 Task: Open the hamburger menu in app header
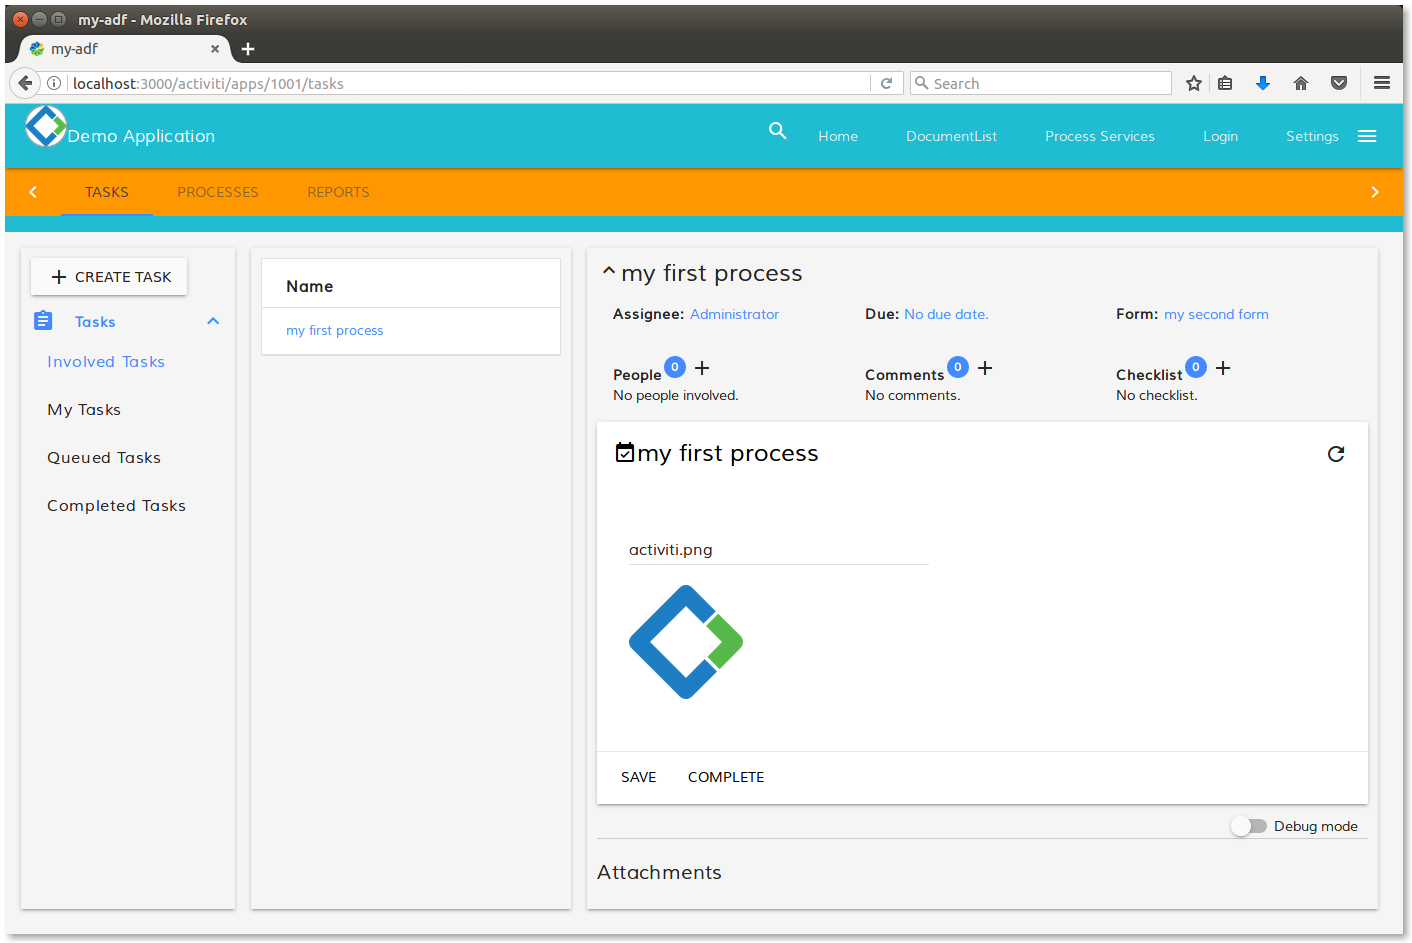click(x=1367, y=136)
